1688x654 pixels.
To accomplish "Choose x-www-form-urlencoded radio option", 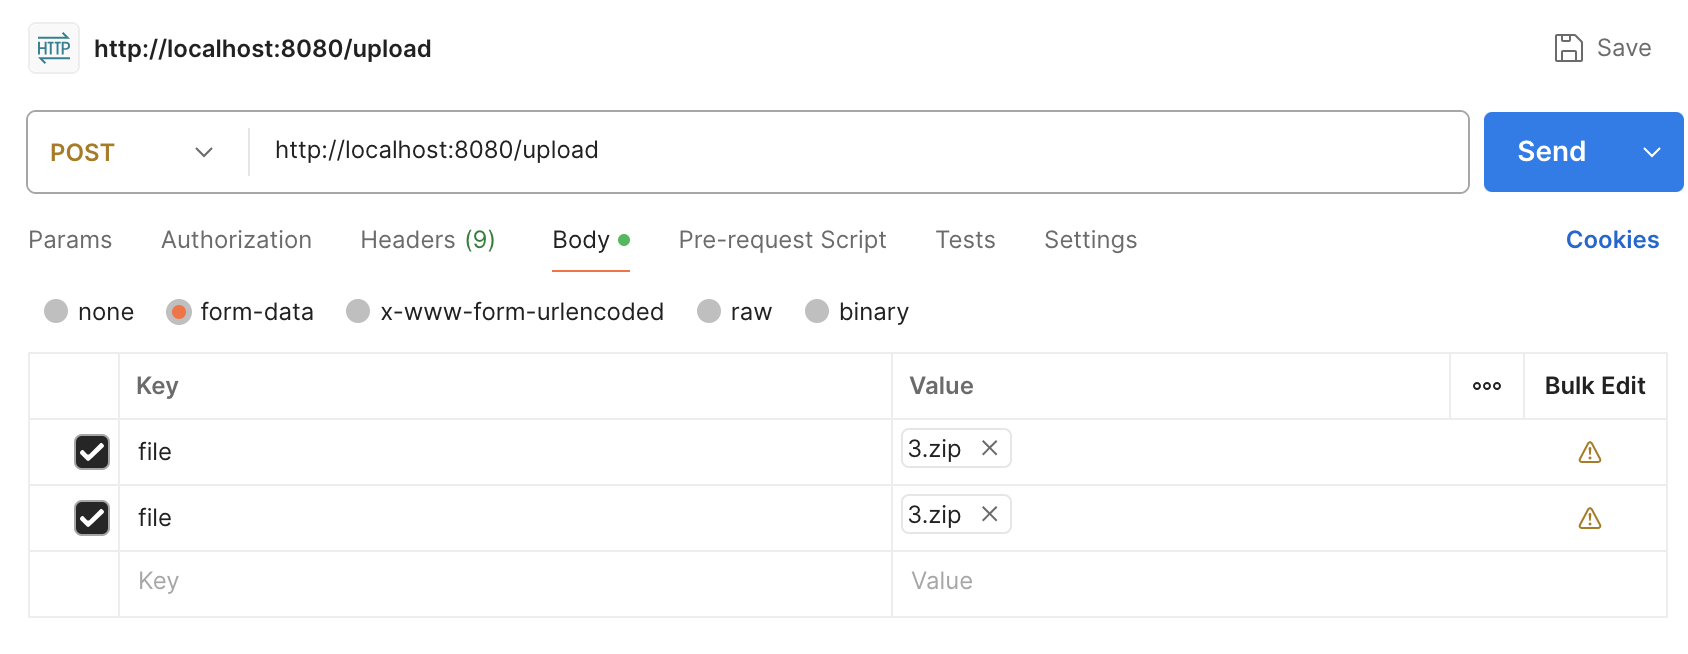I will pos(358,312).
